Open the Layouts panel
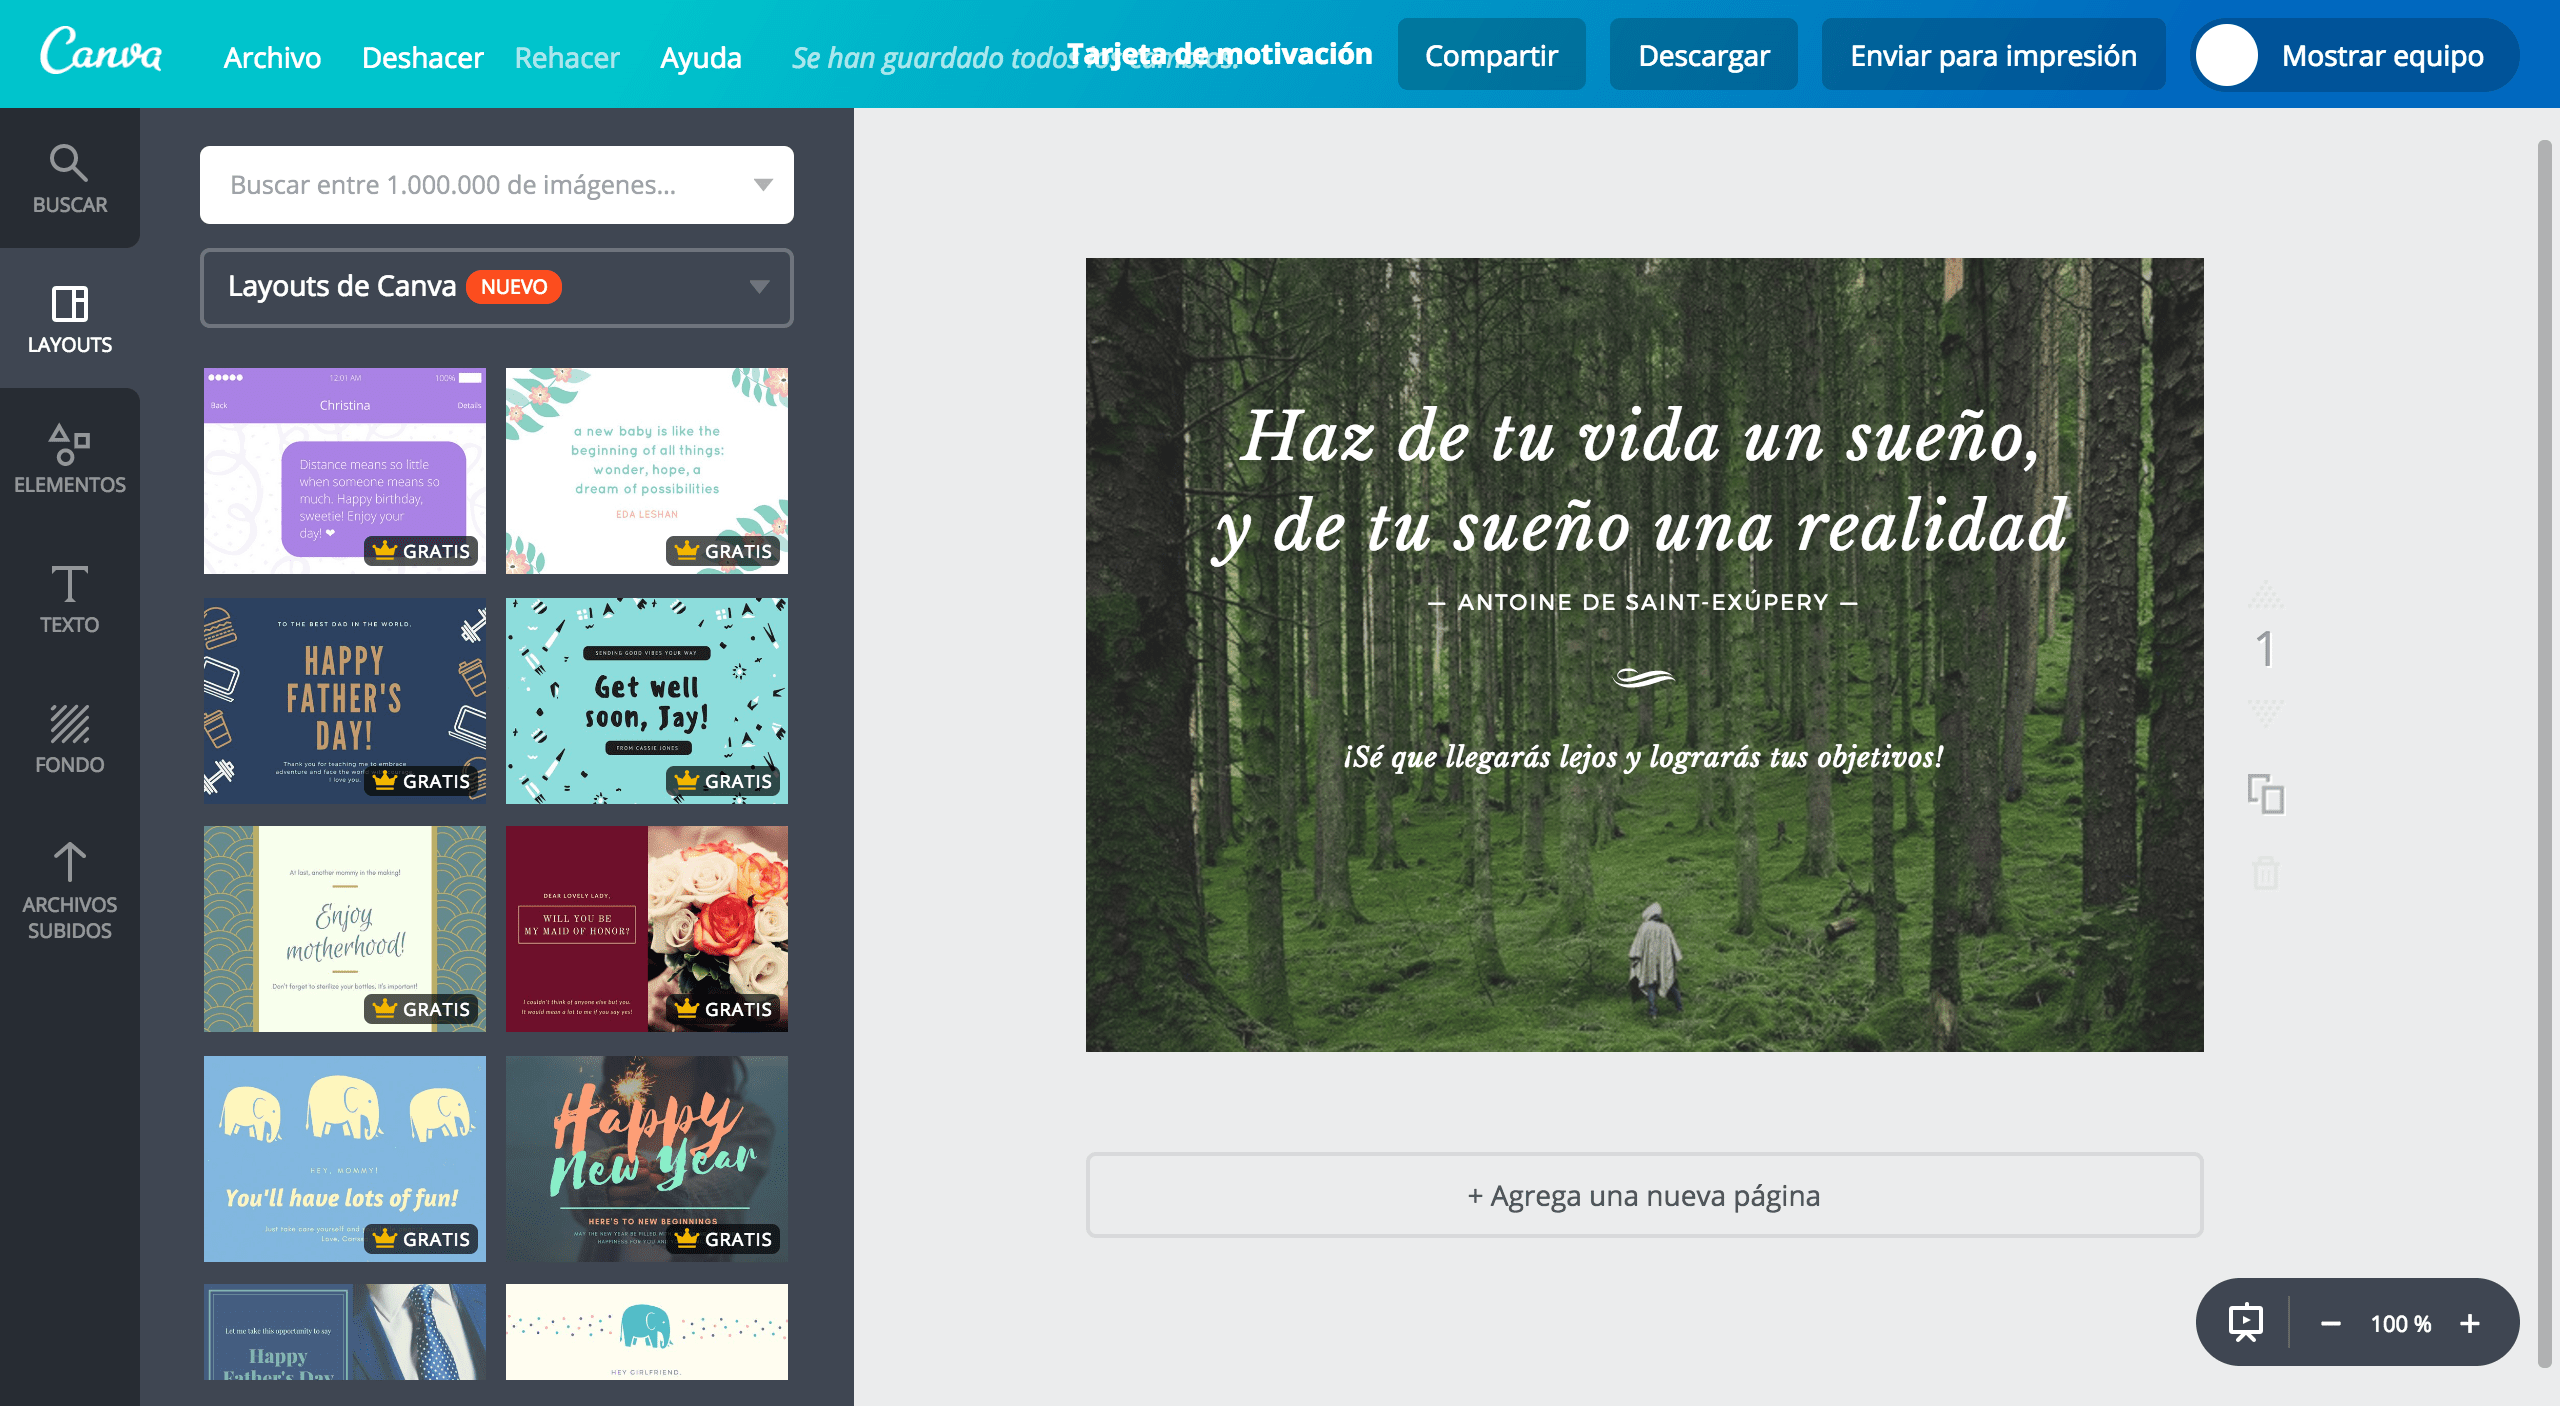Image resolution: width=2560 pixels, height=1406 pixels. click(x=70, y=319)
